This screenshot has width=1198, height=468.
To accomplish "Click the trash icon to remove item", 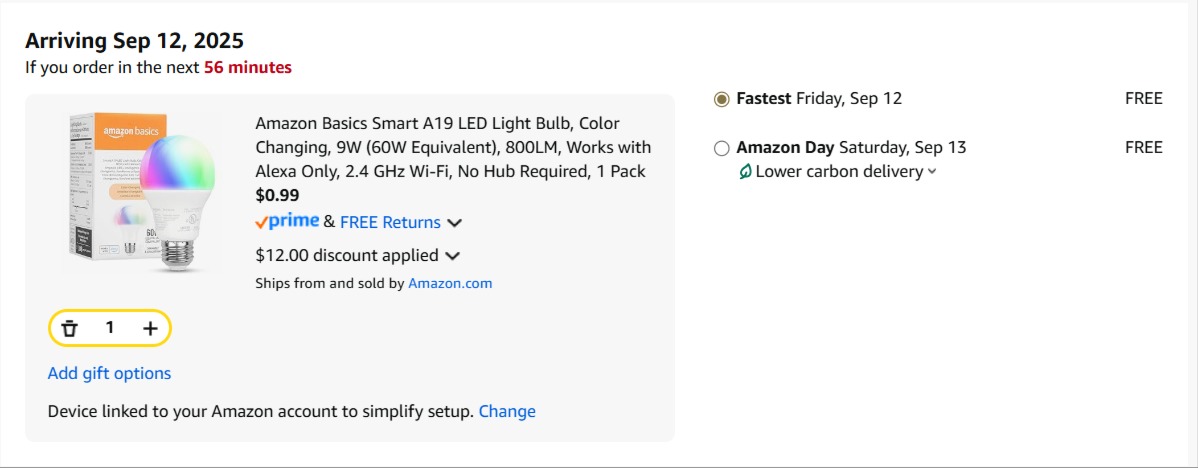I will (x=69, y=328).
